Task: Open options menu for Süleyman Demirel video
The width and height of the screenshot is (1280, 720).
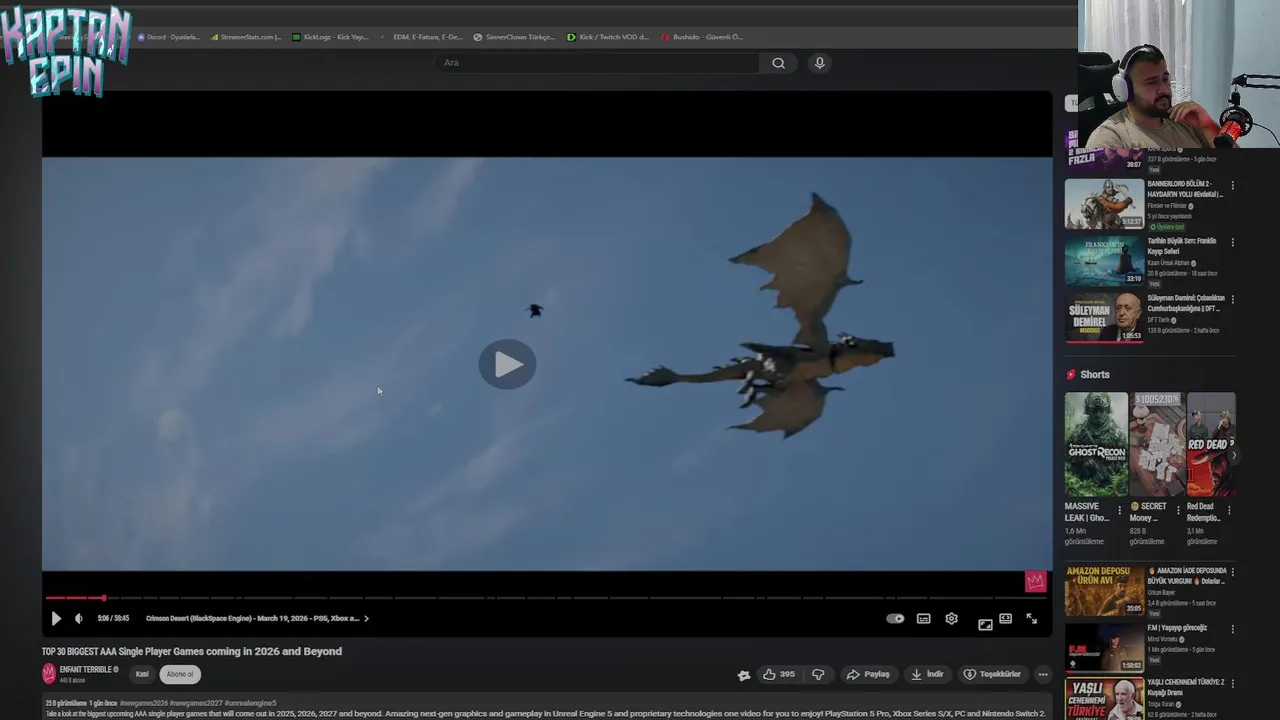Action: point(1232,300)
